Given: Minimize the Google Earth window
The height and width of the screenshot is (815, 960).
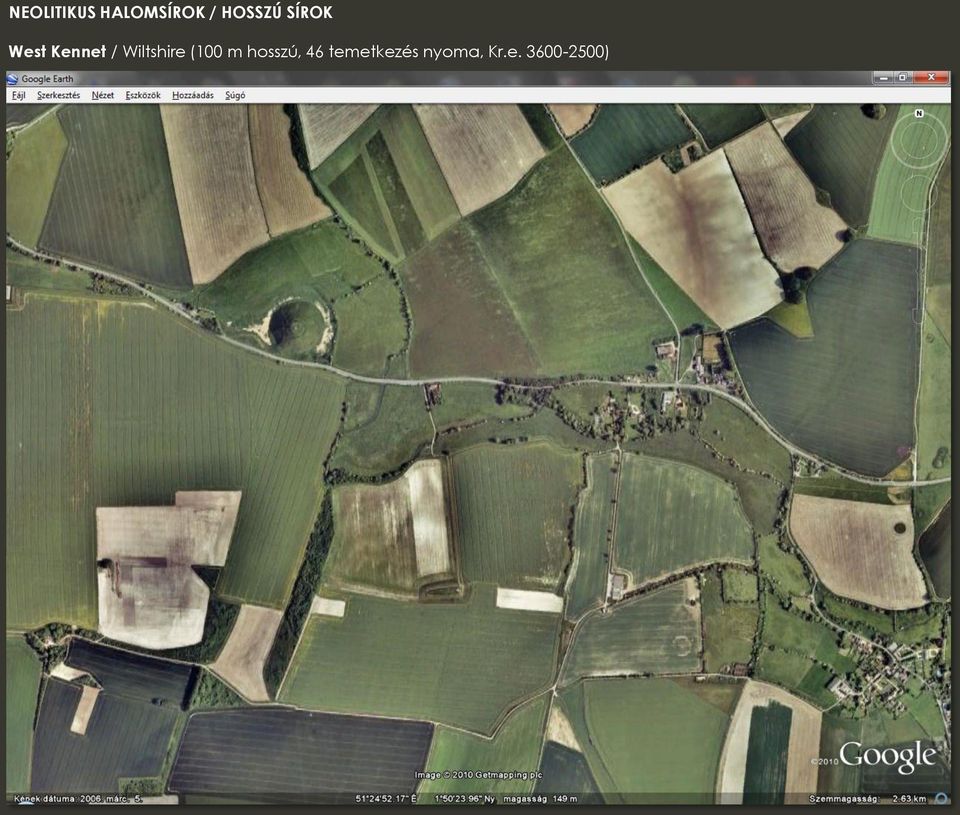Looking at the screenshot, I should pyautogui.click(x=883, y=78).
